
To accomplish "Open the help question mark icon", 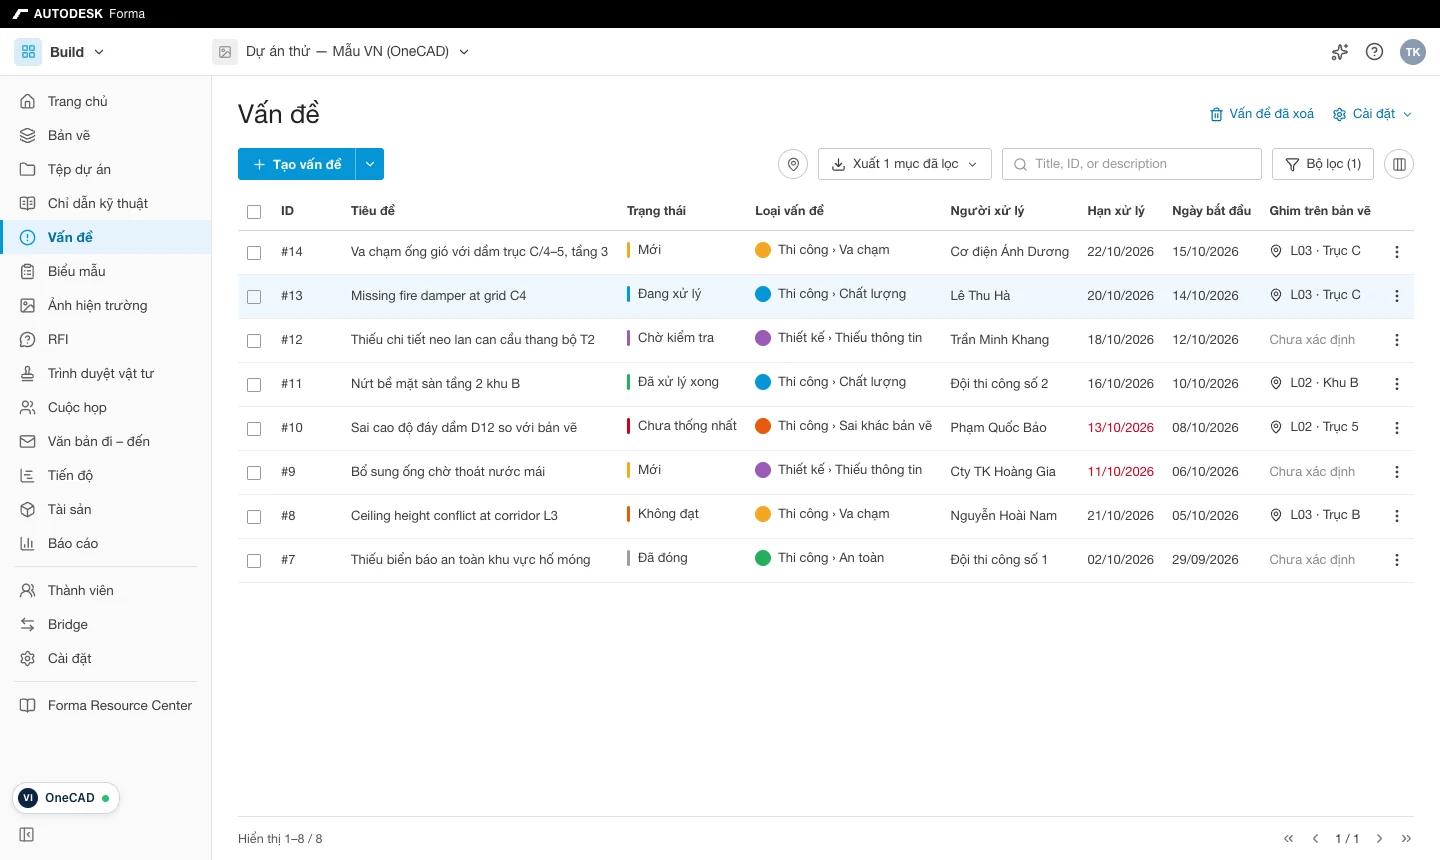I will (1375, 52).
